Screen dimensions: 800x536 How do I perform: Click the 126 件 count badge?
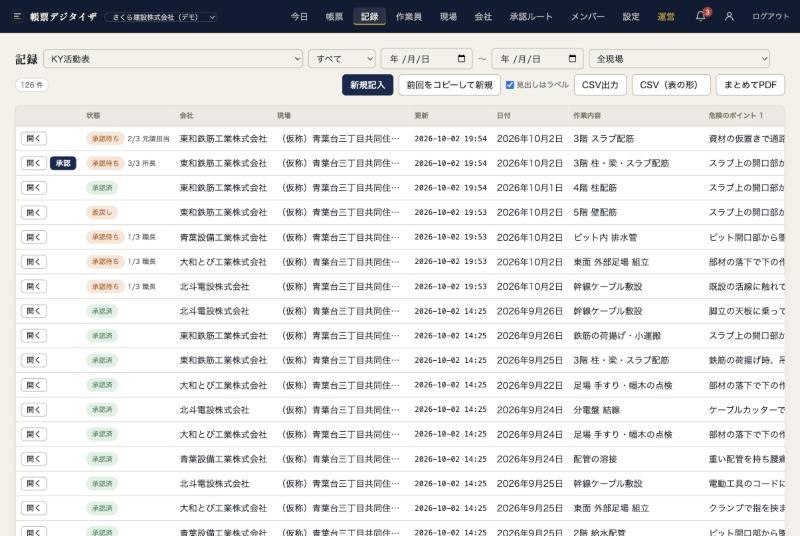tap(32, 85)
